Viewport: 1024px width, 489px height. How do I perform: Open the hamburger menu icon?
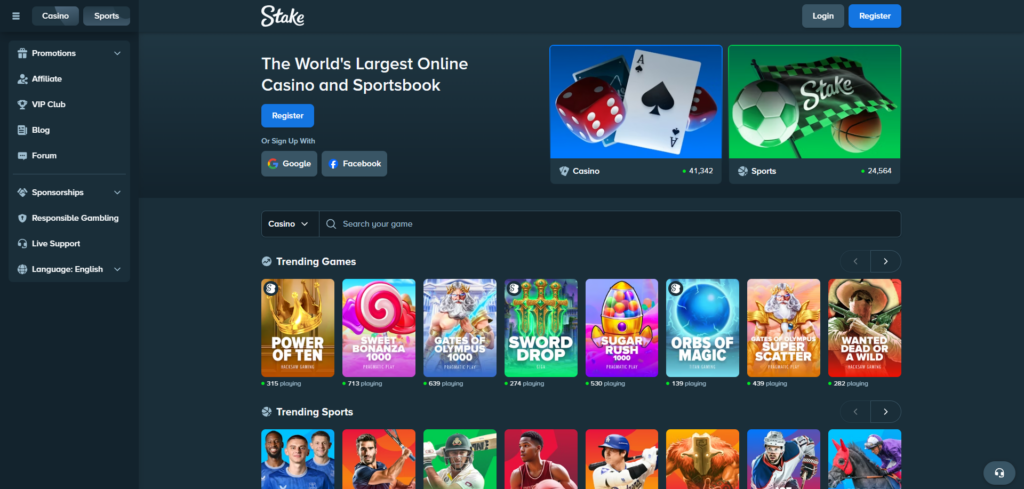(16, 16)
